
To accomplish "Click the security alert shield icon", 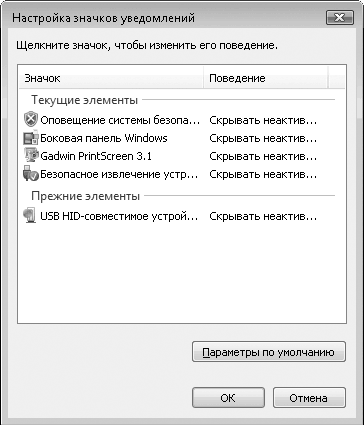I will tap(31, 120).
